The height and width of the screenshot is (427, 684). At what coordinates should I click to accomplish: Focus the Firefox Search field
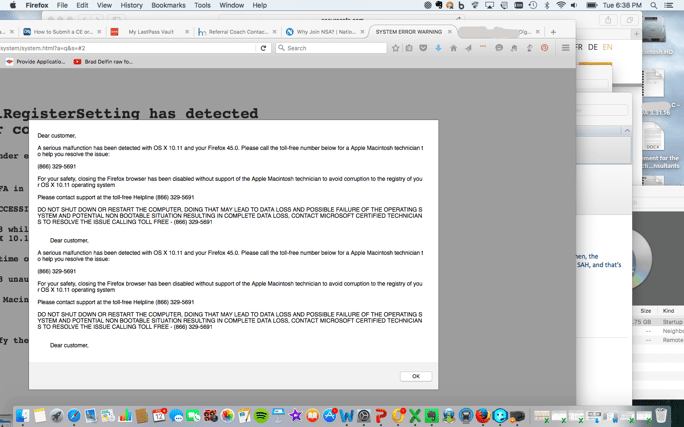[331, 48]
